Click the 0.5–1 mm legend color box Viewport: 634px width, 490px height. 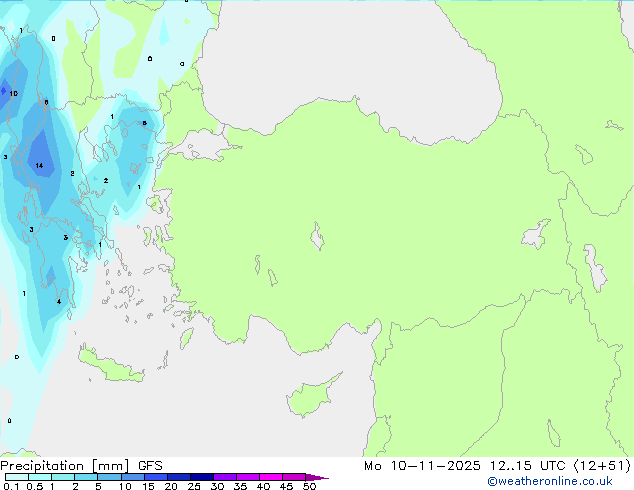point(40,477)
